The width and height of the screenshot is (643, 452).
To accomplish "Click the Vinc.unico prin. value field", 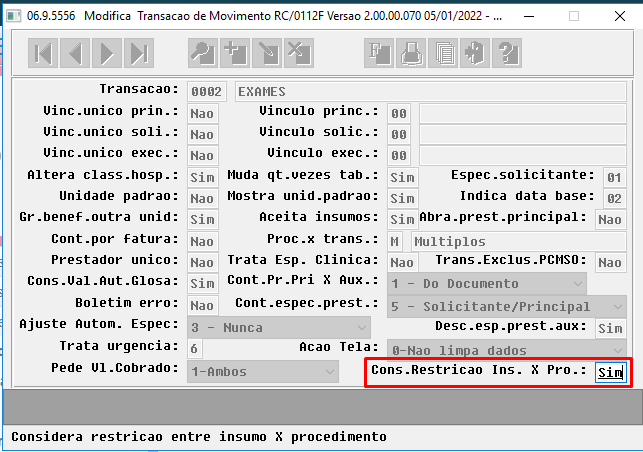I will tap(203, 114).
